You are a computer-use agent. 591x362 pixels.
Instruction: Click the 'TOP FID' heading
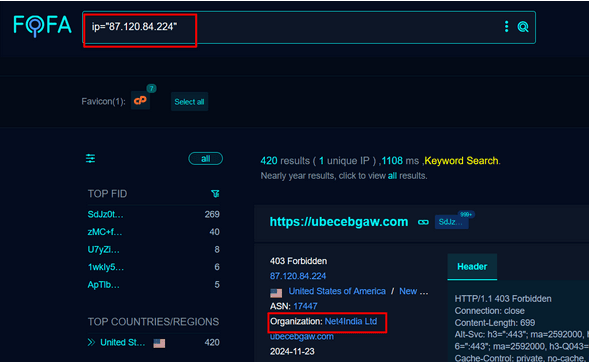point(107,194)
